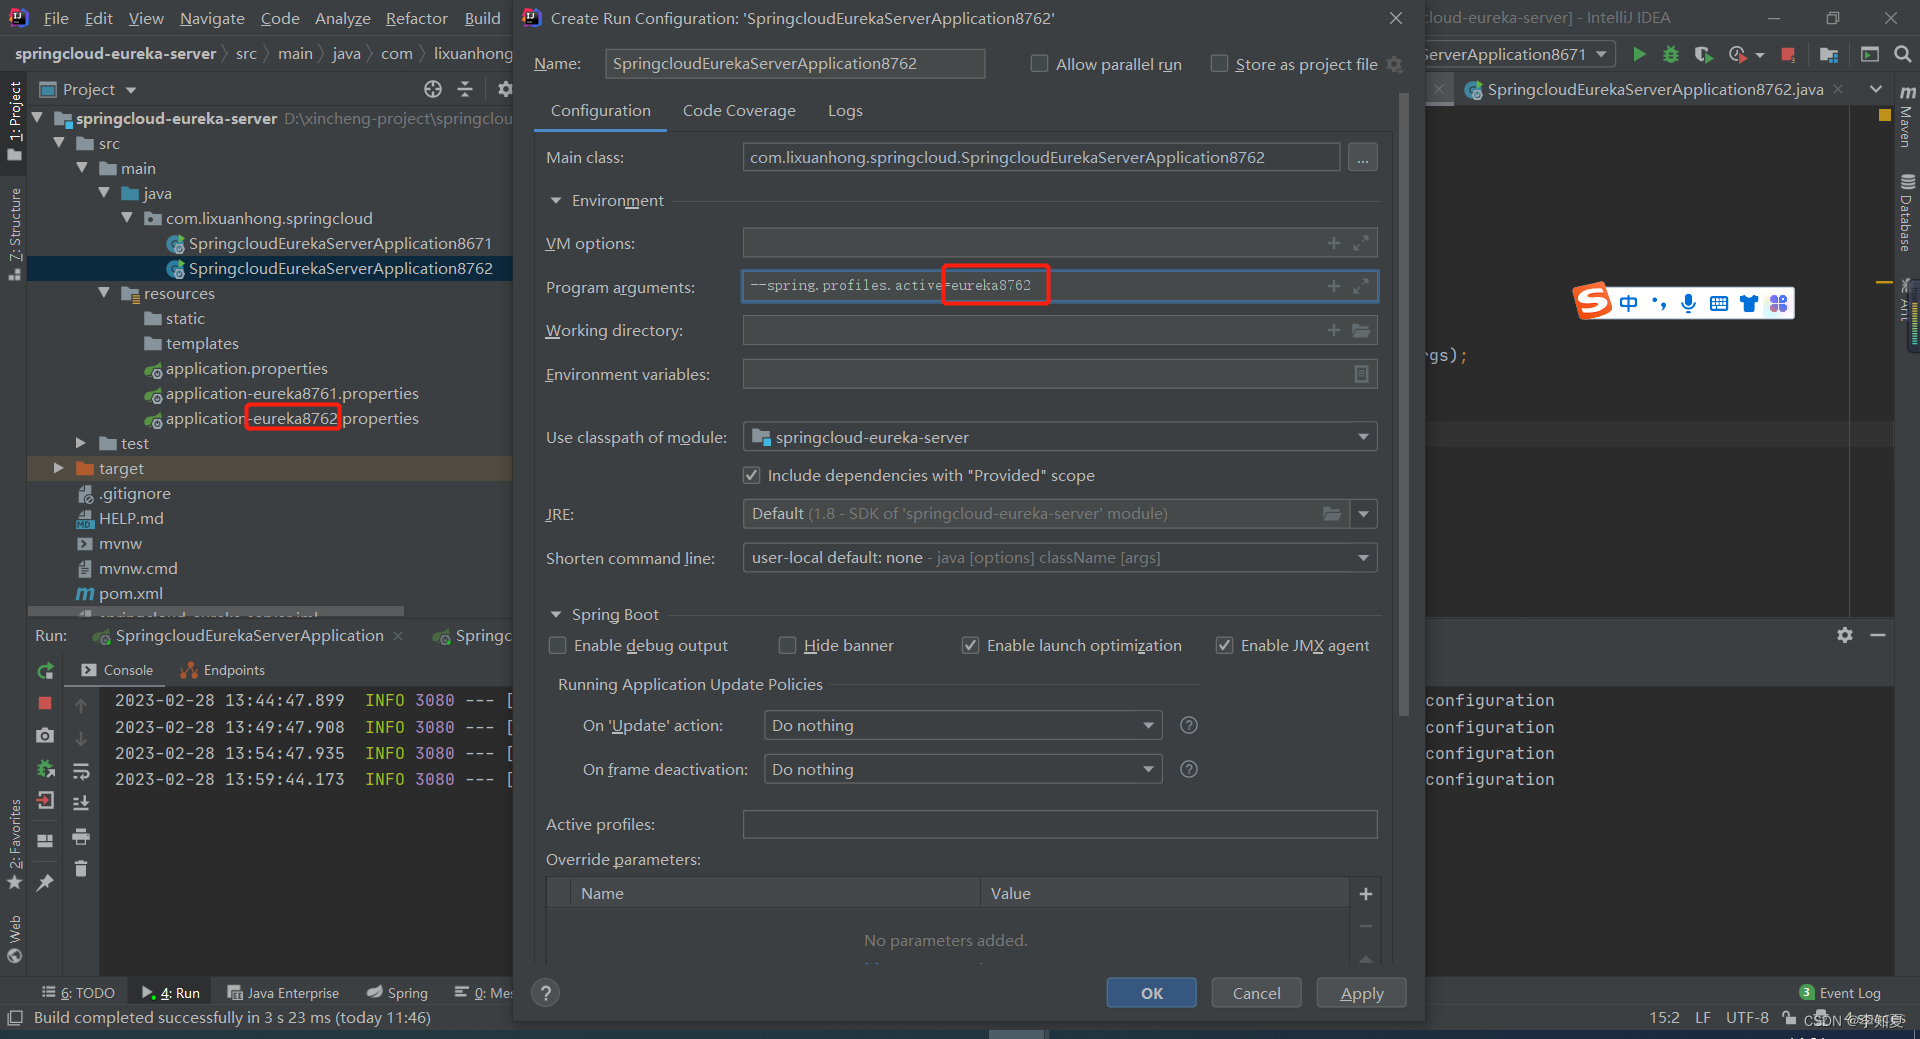Open the Refactor menu
The image size is (1920, 1039).
pyautogui.click(x=416, y=18)
